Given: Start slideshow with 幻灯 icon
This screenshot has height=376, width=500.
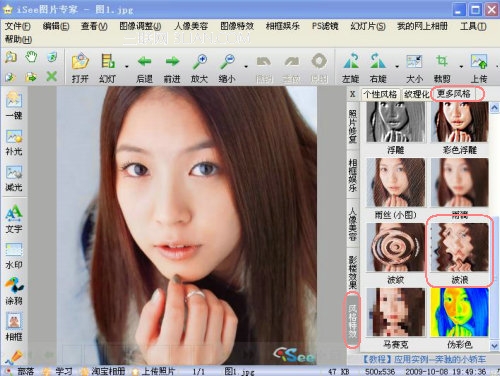Looking at the screenshot, I should pos(108,68).
